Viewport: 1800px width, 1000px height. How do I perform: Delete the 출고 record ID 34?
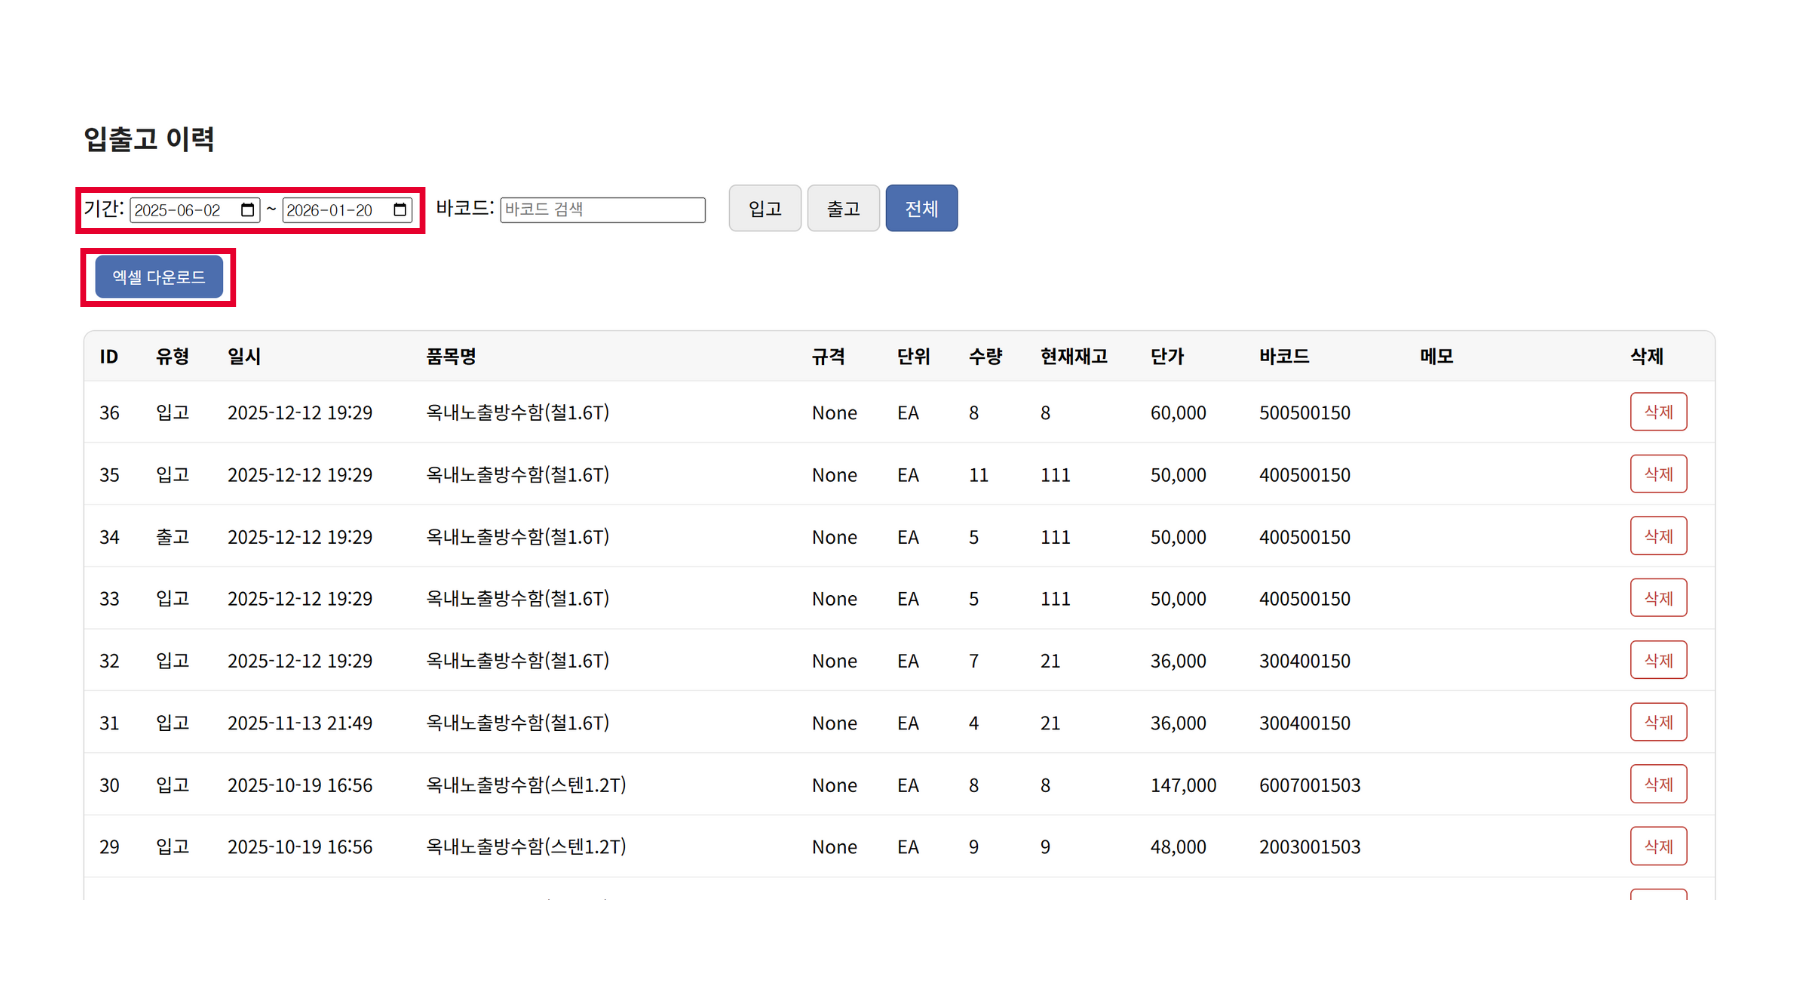[x=1657, y=536]
